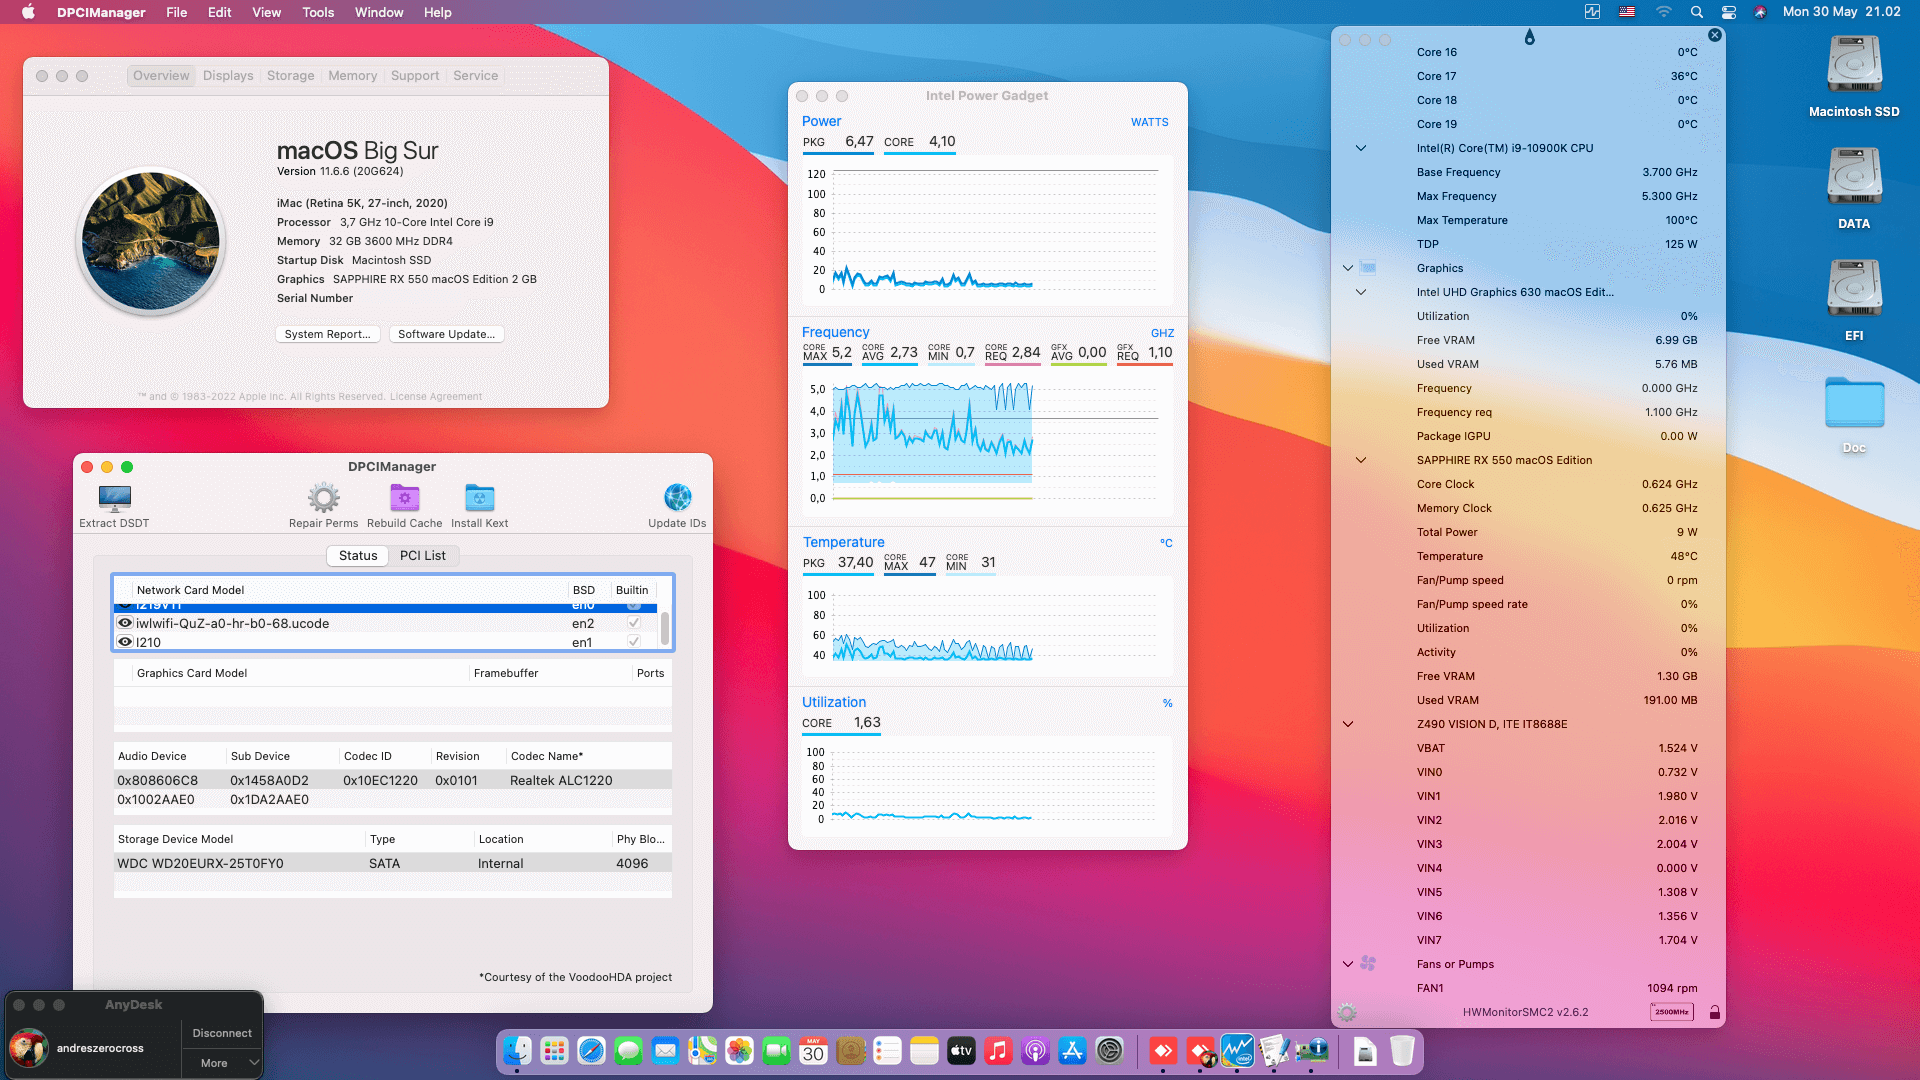Image resolution: width=1920 pixels, height=1080 pixels.
Task: Click the Rebuild Cache icon
Action: point(404,498)
